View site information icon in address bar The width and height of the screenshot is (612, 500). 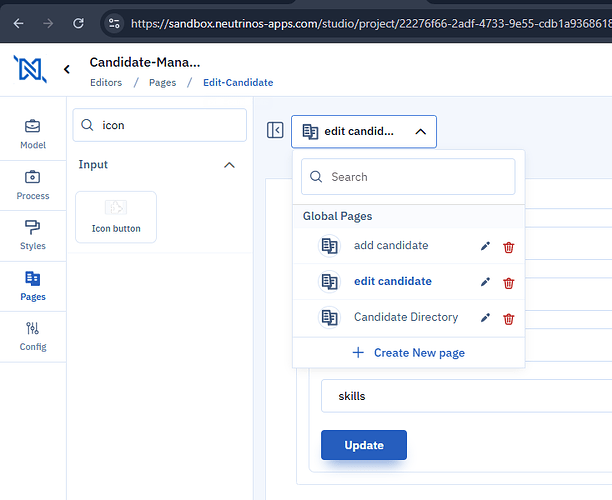tap(114, 23)
